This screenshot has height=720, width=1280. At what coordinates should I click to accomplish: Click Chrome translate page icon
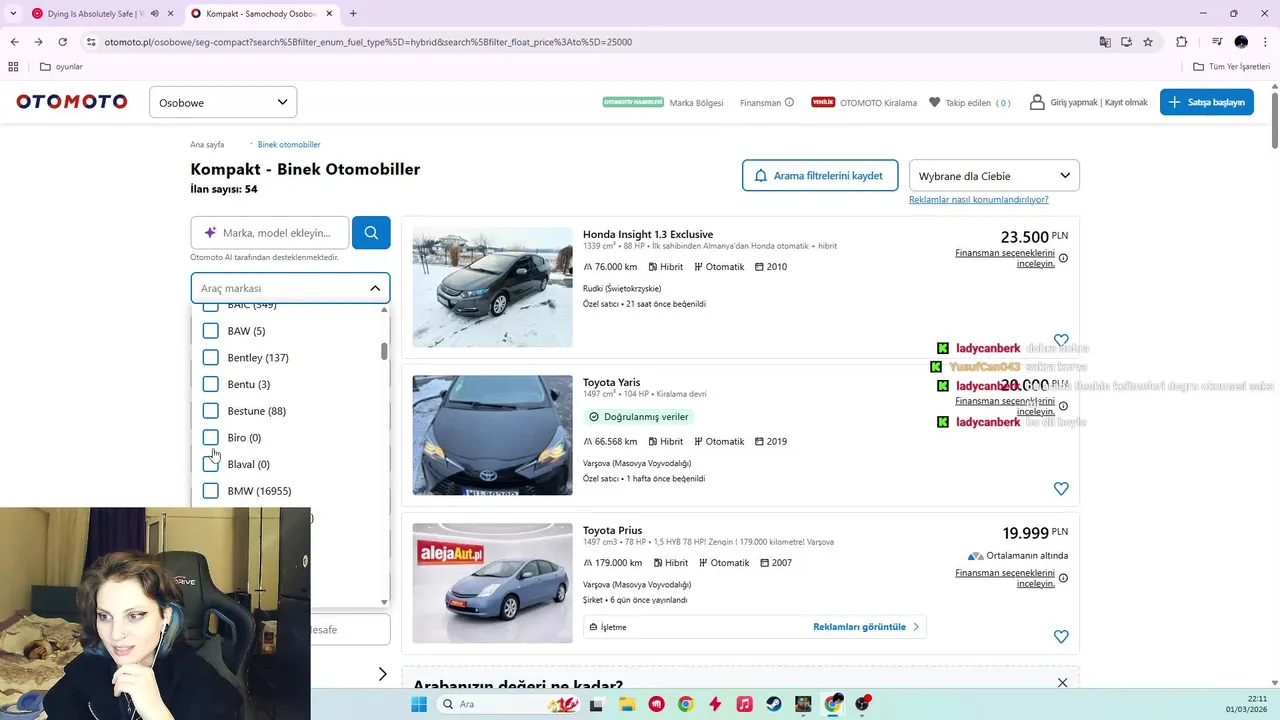point(1105,42)
